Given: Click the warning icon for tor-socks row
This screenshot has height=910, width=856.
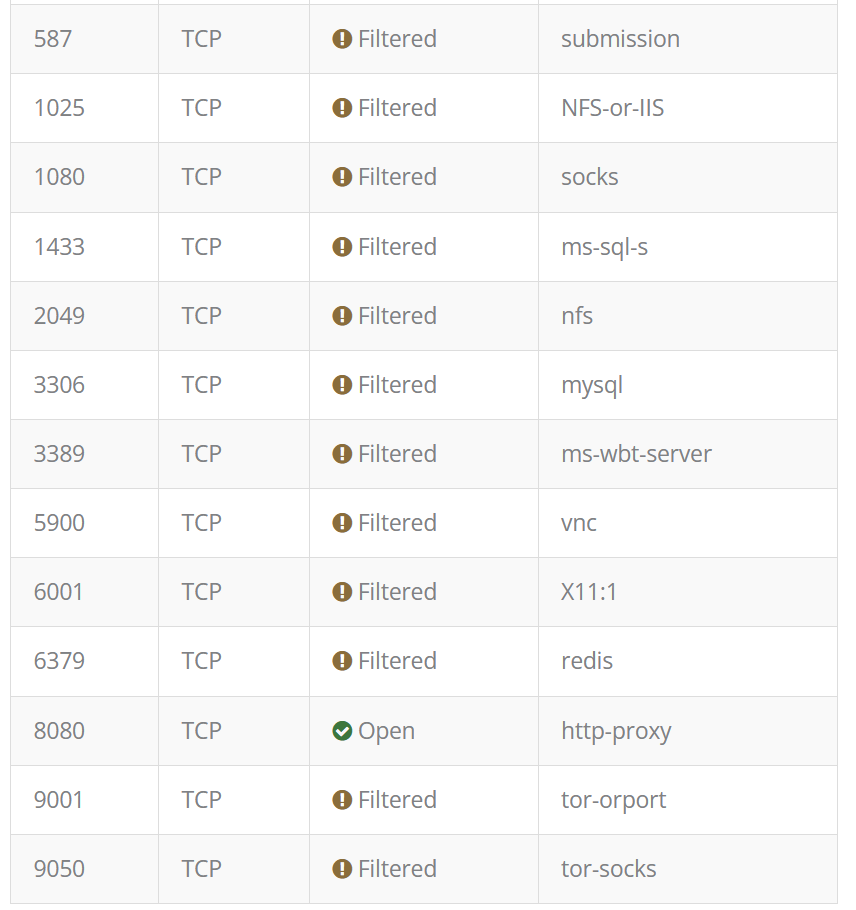Looking at the screenshot, I should click(342, 869).
